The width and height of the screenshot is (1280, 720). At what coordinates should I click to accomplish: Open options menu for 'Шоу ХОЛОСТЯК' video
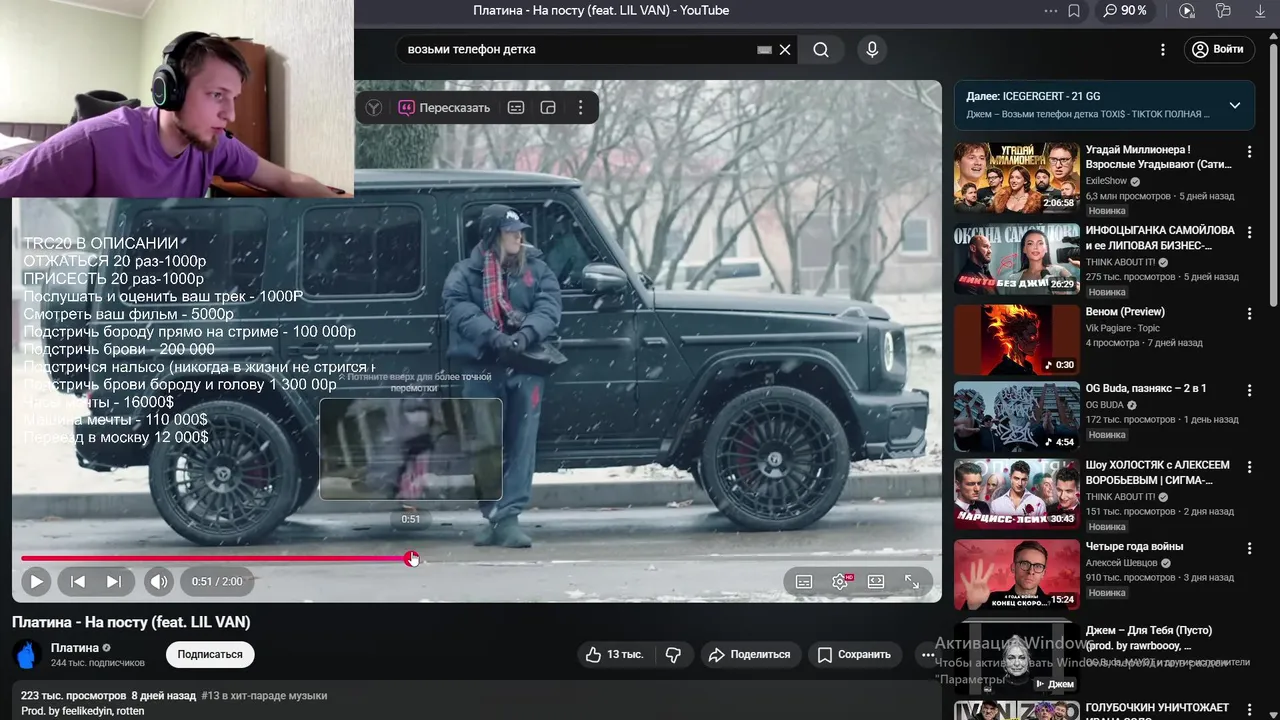(x=1249, y=468)
